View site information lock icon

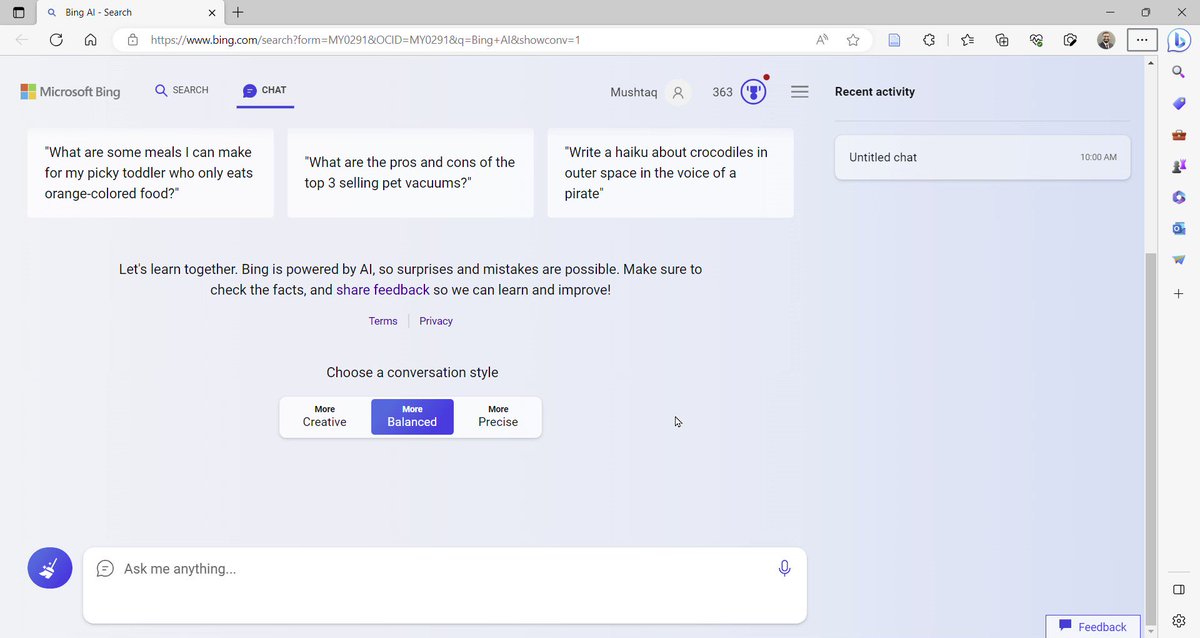click(131, 40)
